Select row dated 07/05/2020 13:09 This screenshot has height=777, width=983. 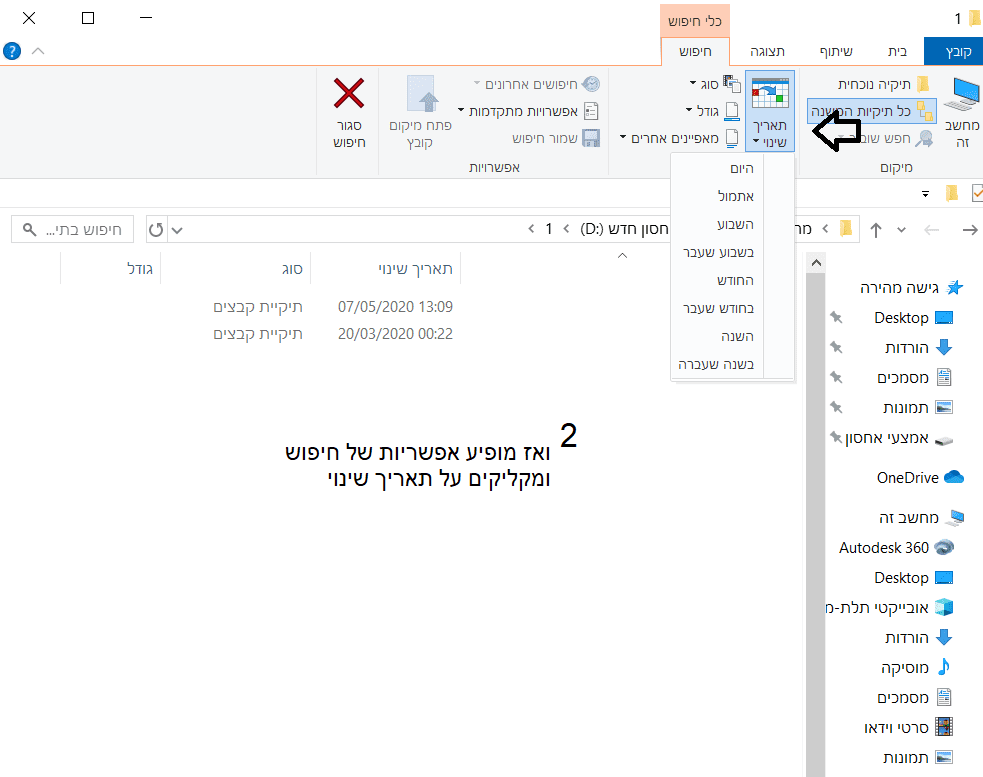395,307
